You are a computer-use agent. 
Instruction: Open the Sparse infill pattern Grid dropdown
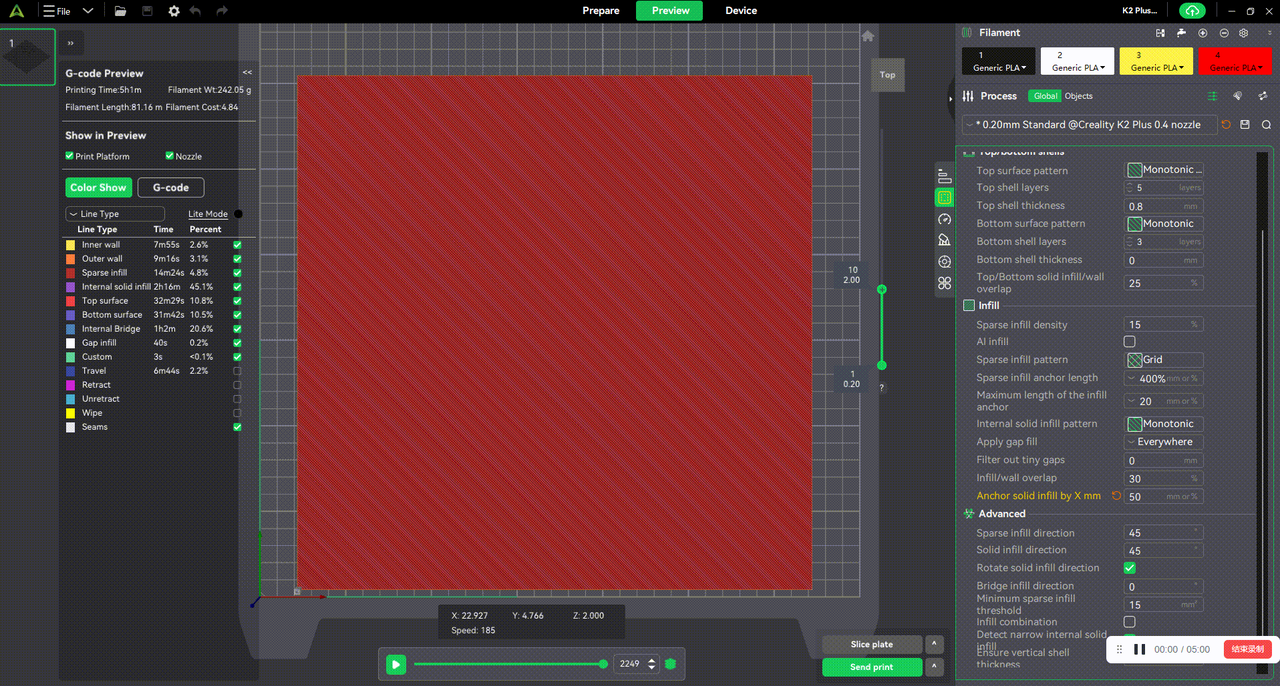1164,360
